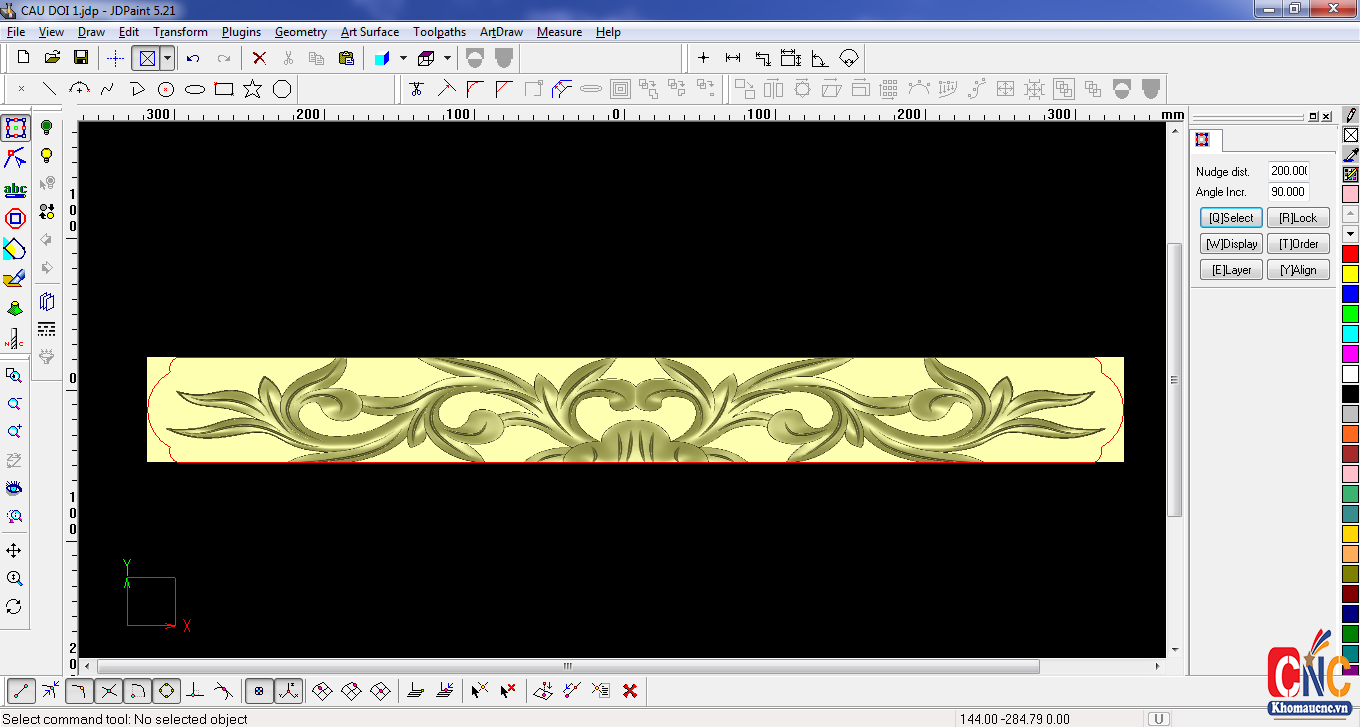Open dropdown arrow beside crossed-box view button
Screen dimensions: 1360x728
pos(167,58)
